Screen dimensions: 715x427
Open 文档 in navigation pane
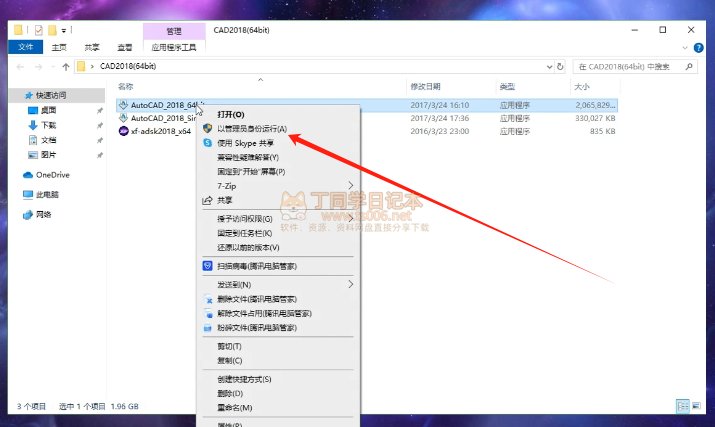(x=48, y=140)
